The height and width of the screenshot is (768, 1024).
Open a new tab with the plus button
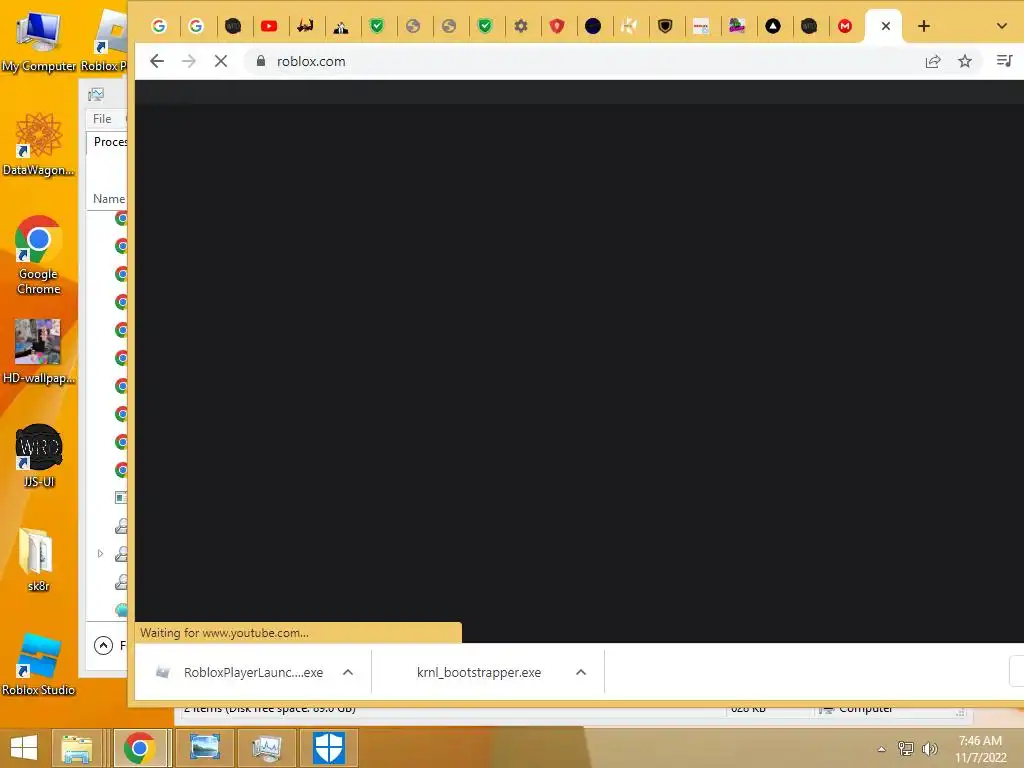923,26
